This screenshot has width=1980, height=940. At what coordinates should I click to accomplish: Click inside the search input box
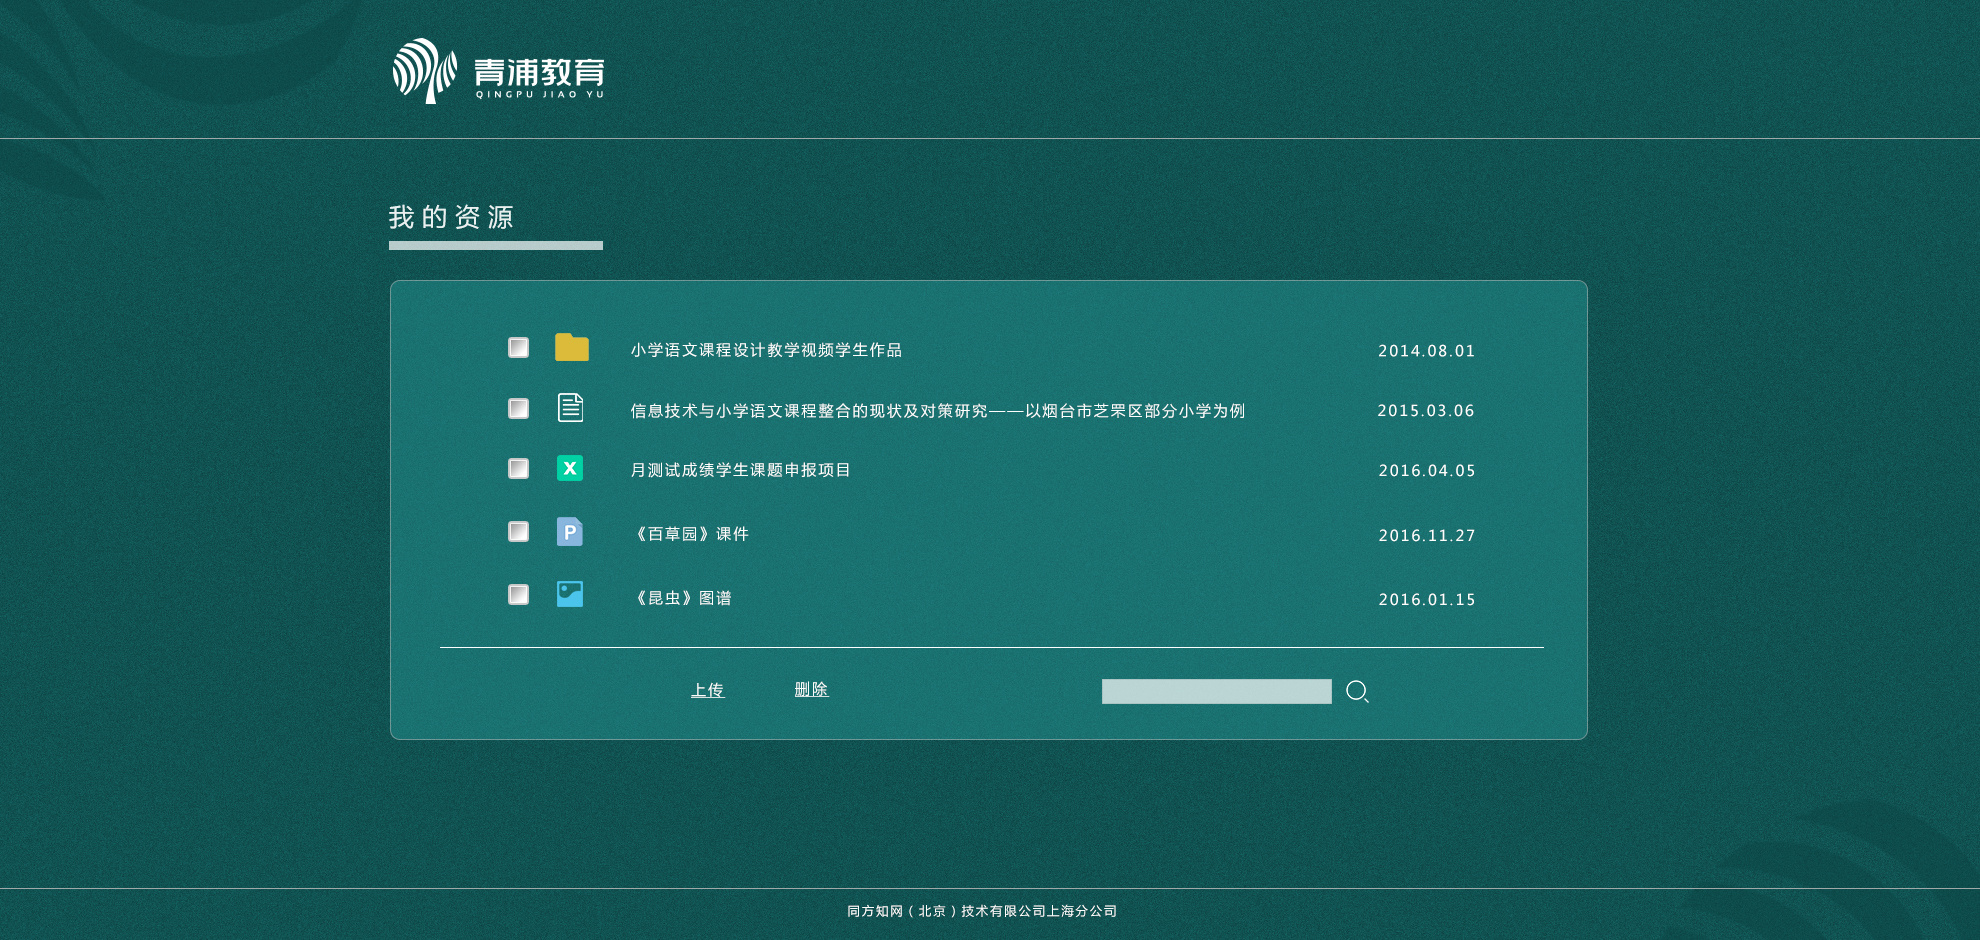pos(1215,691)
